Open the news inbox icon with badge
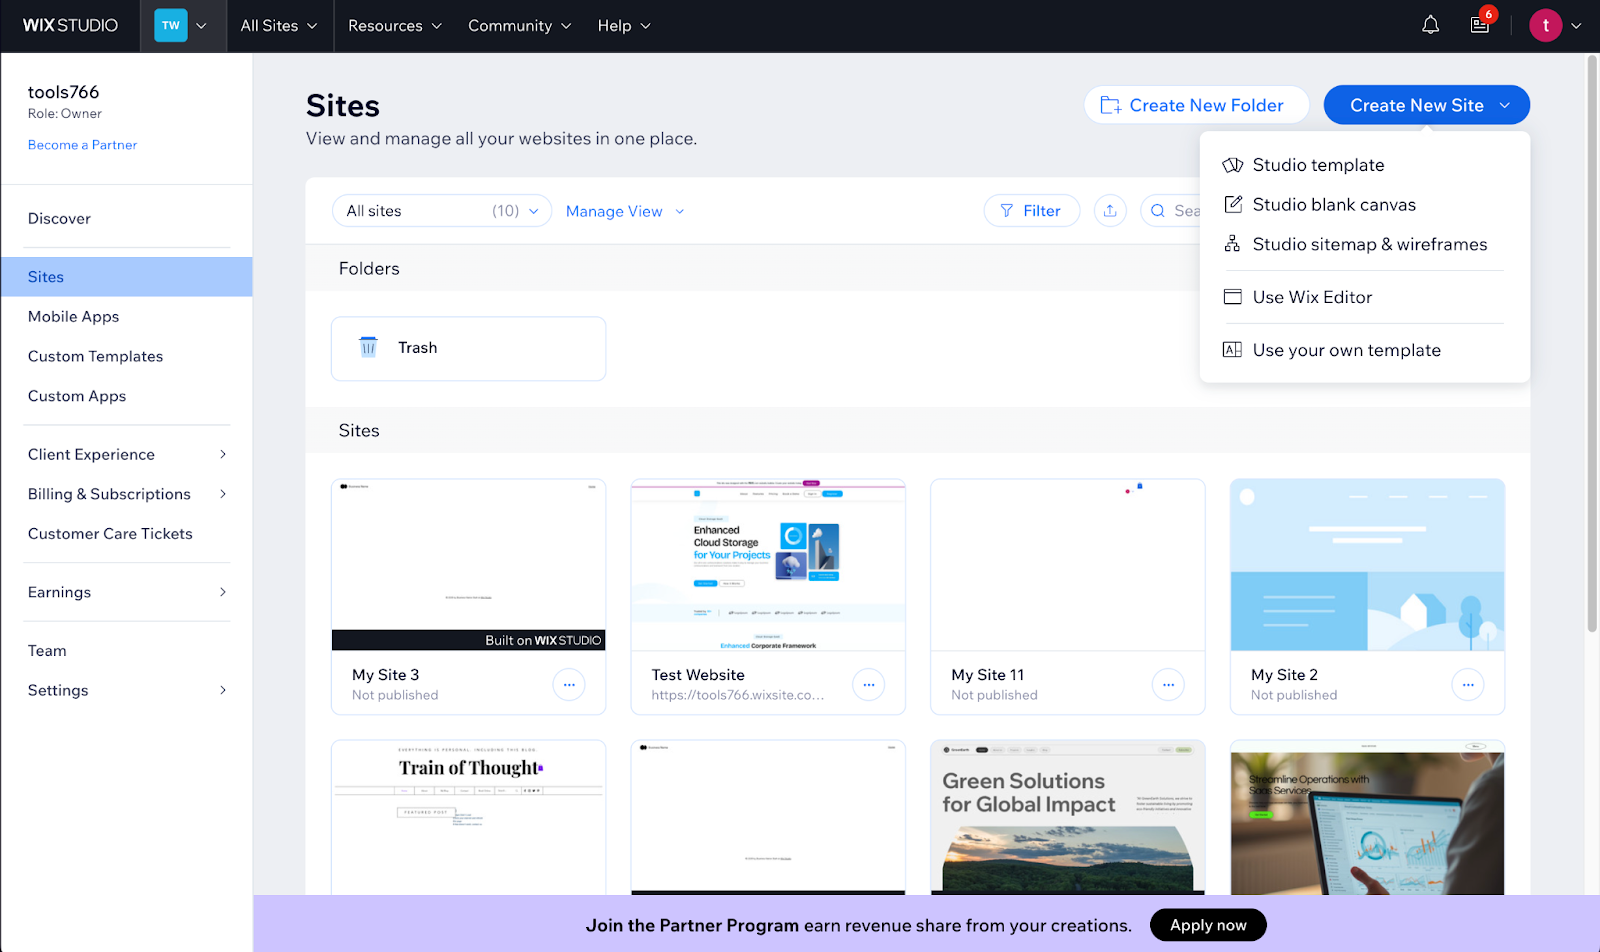1600x952 pixels. 1480,25
